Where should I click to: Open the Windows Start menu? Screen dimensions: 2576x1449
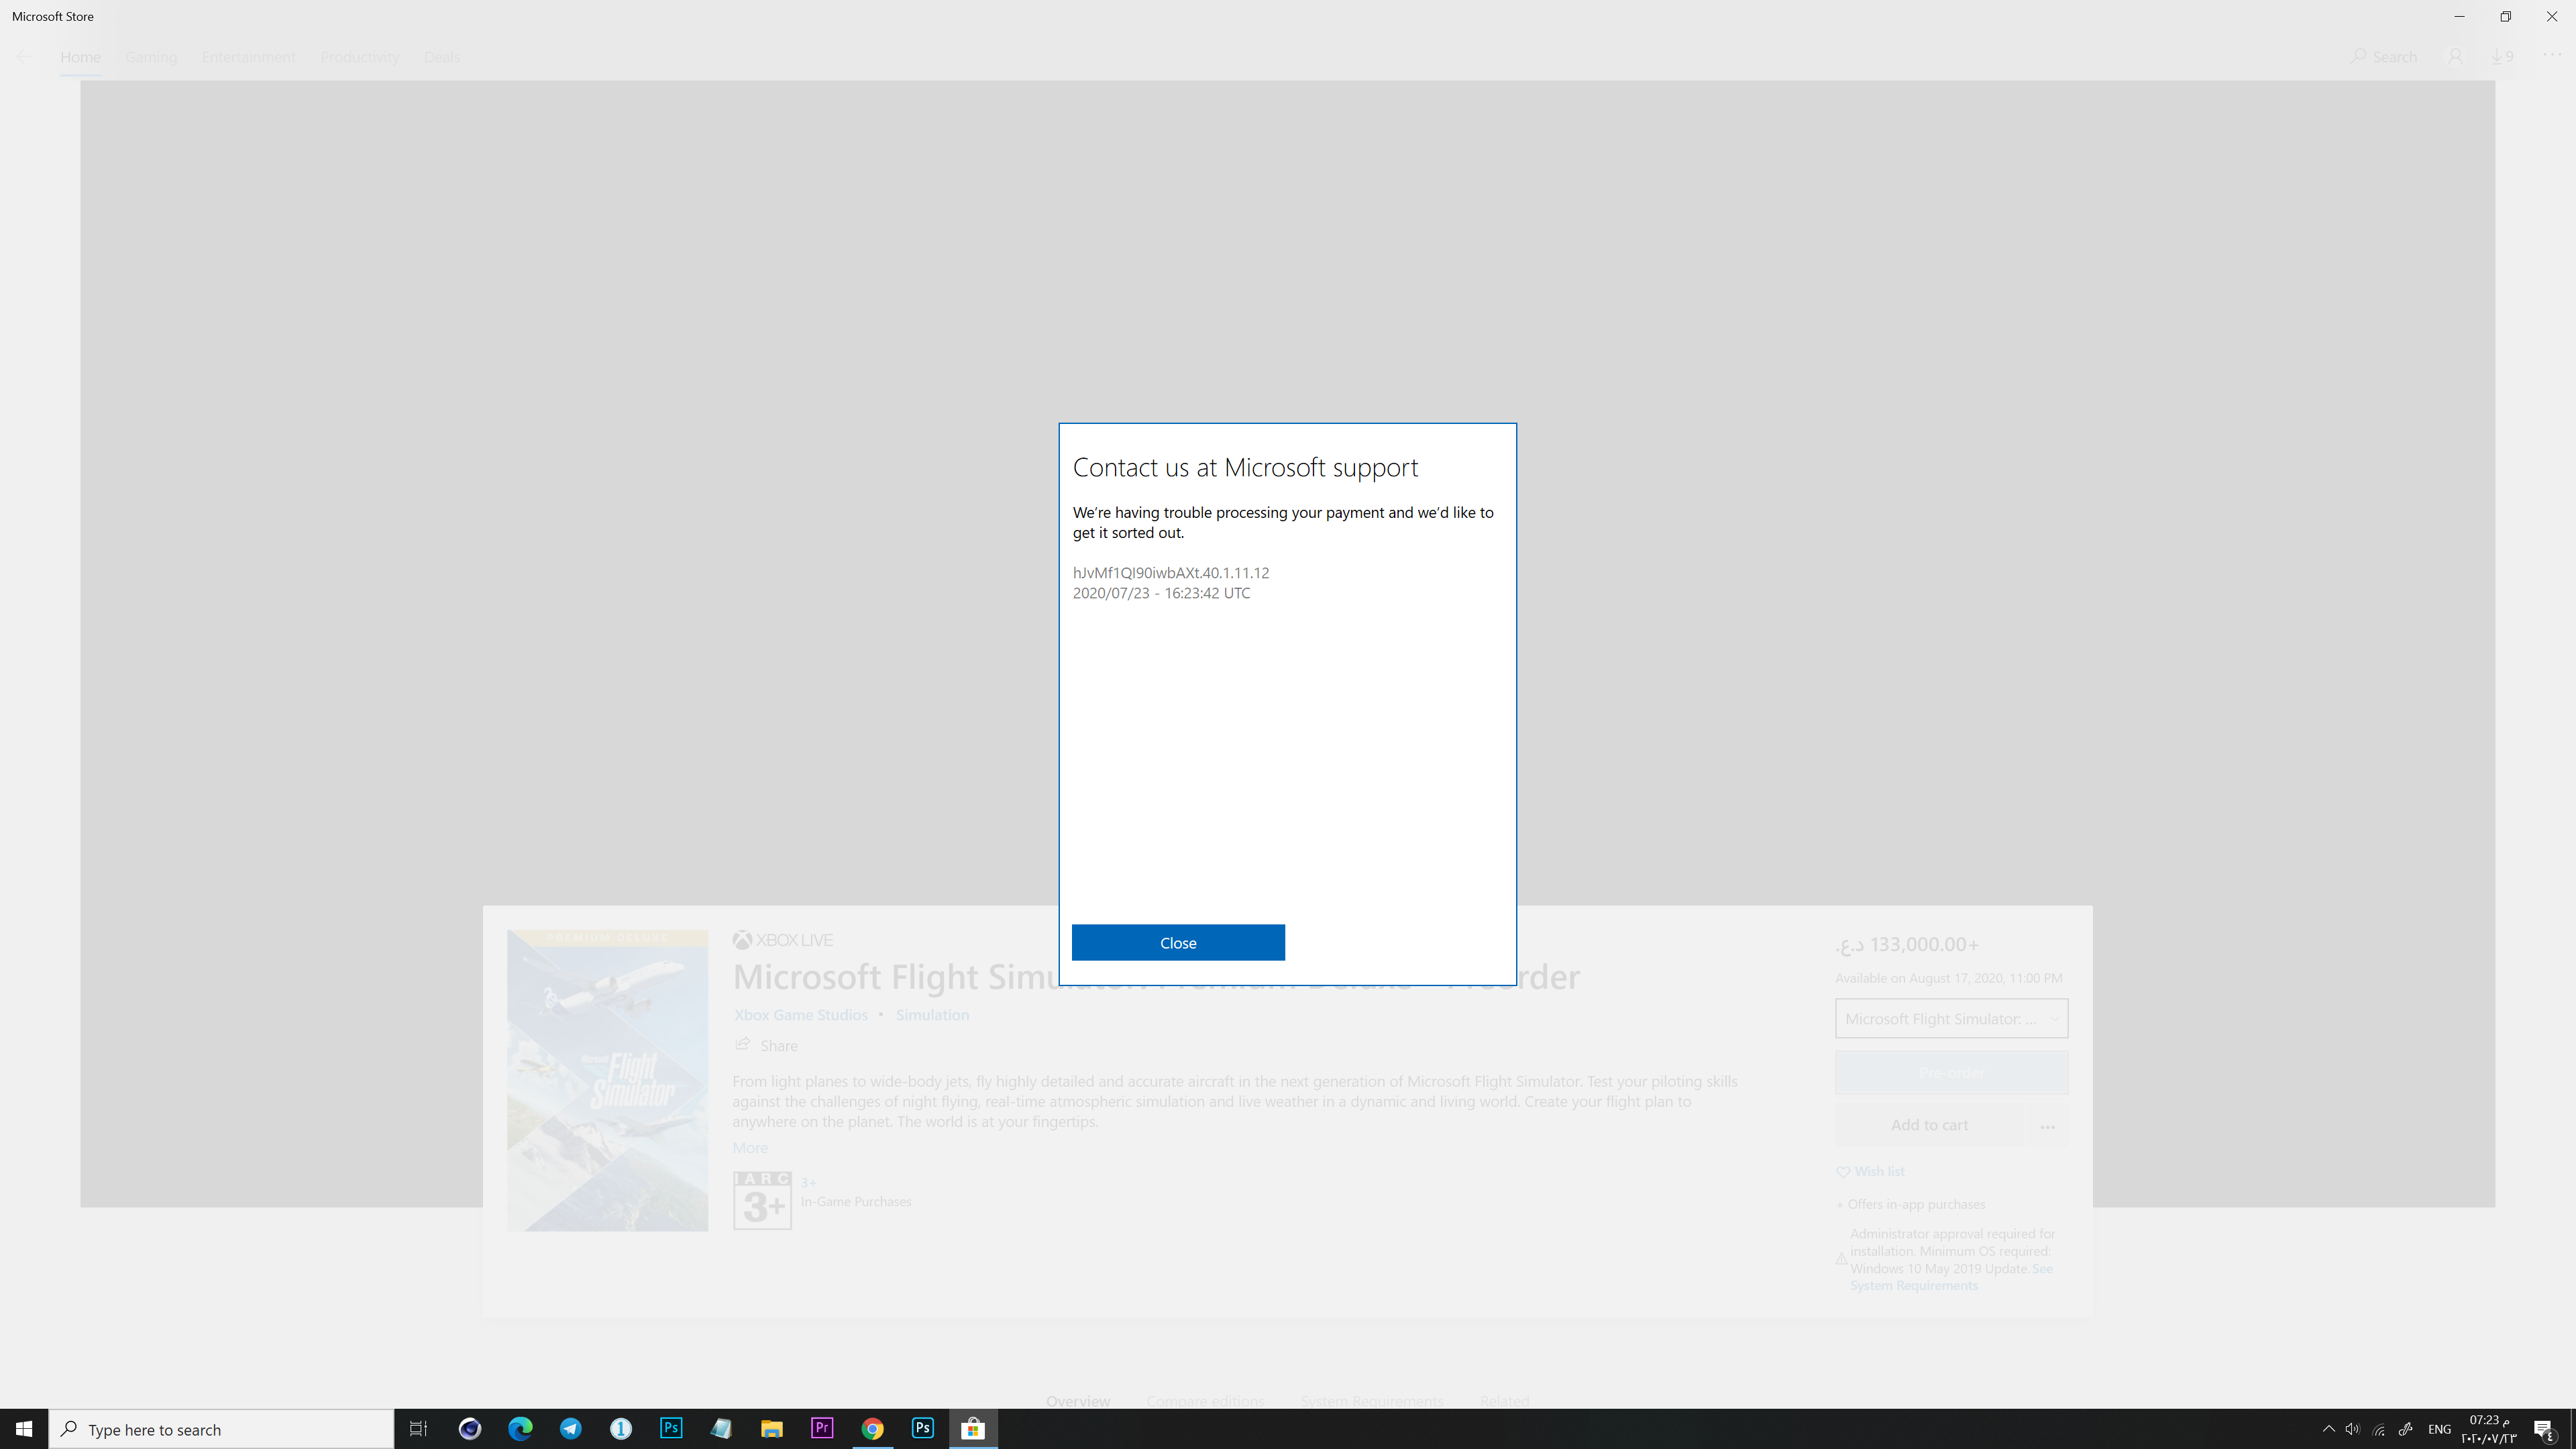(24, 1429)
